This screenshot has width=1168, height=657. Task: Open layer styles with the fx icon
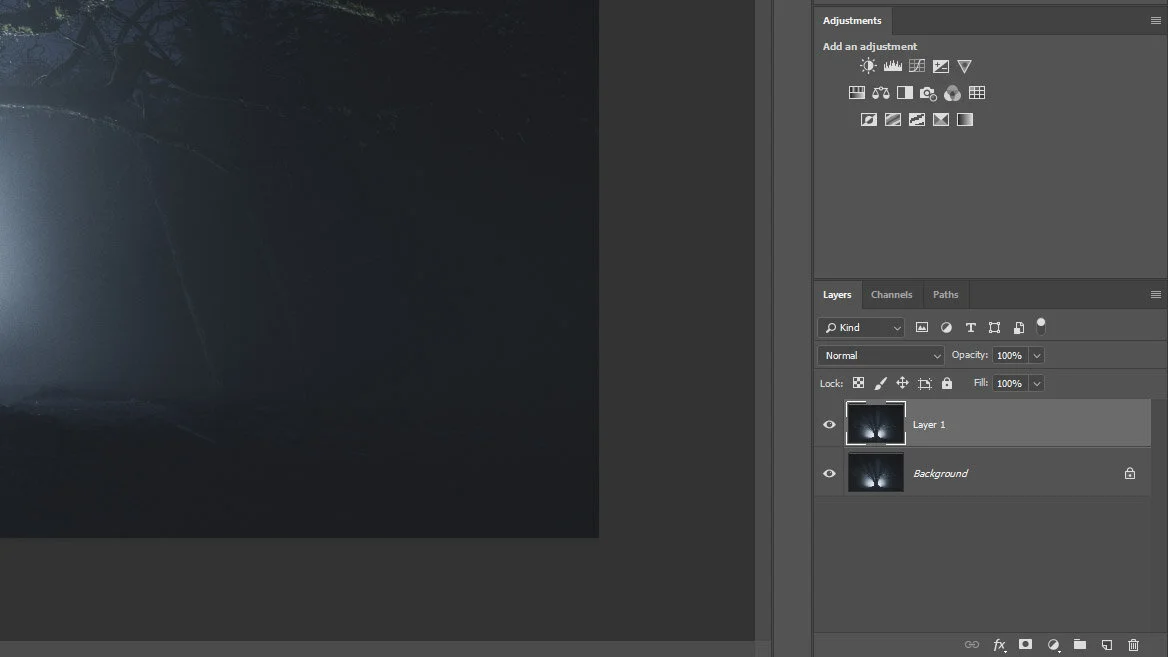click(999, 645)
